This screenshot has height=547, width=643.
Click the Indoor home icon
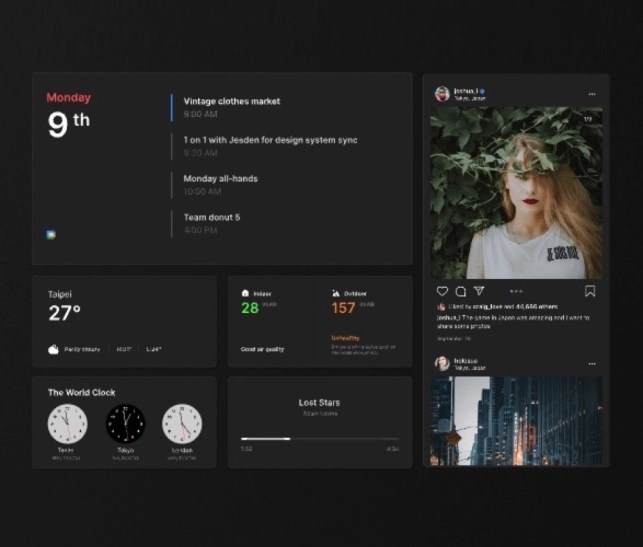[x=245, y=293]
